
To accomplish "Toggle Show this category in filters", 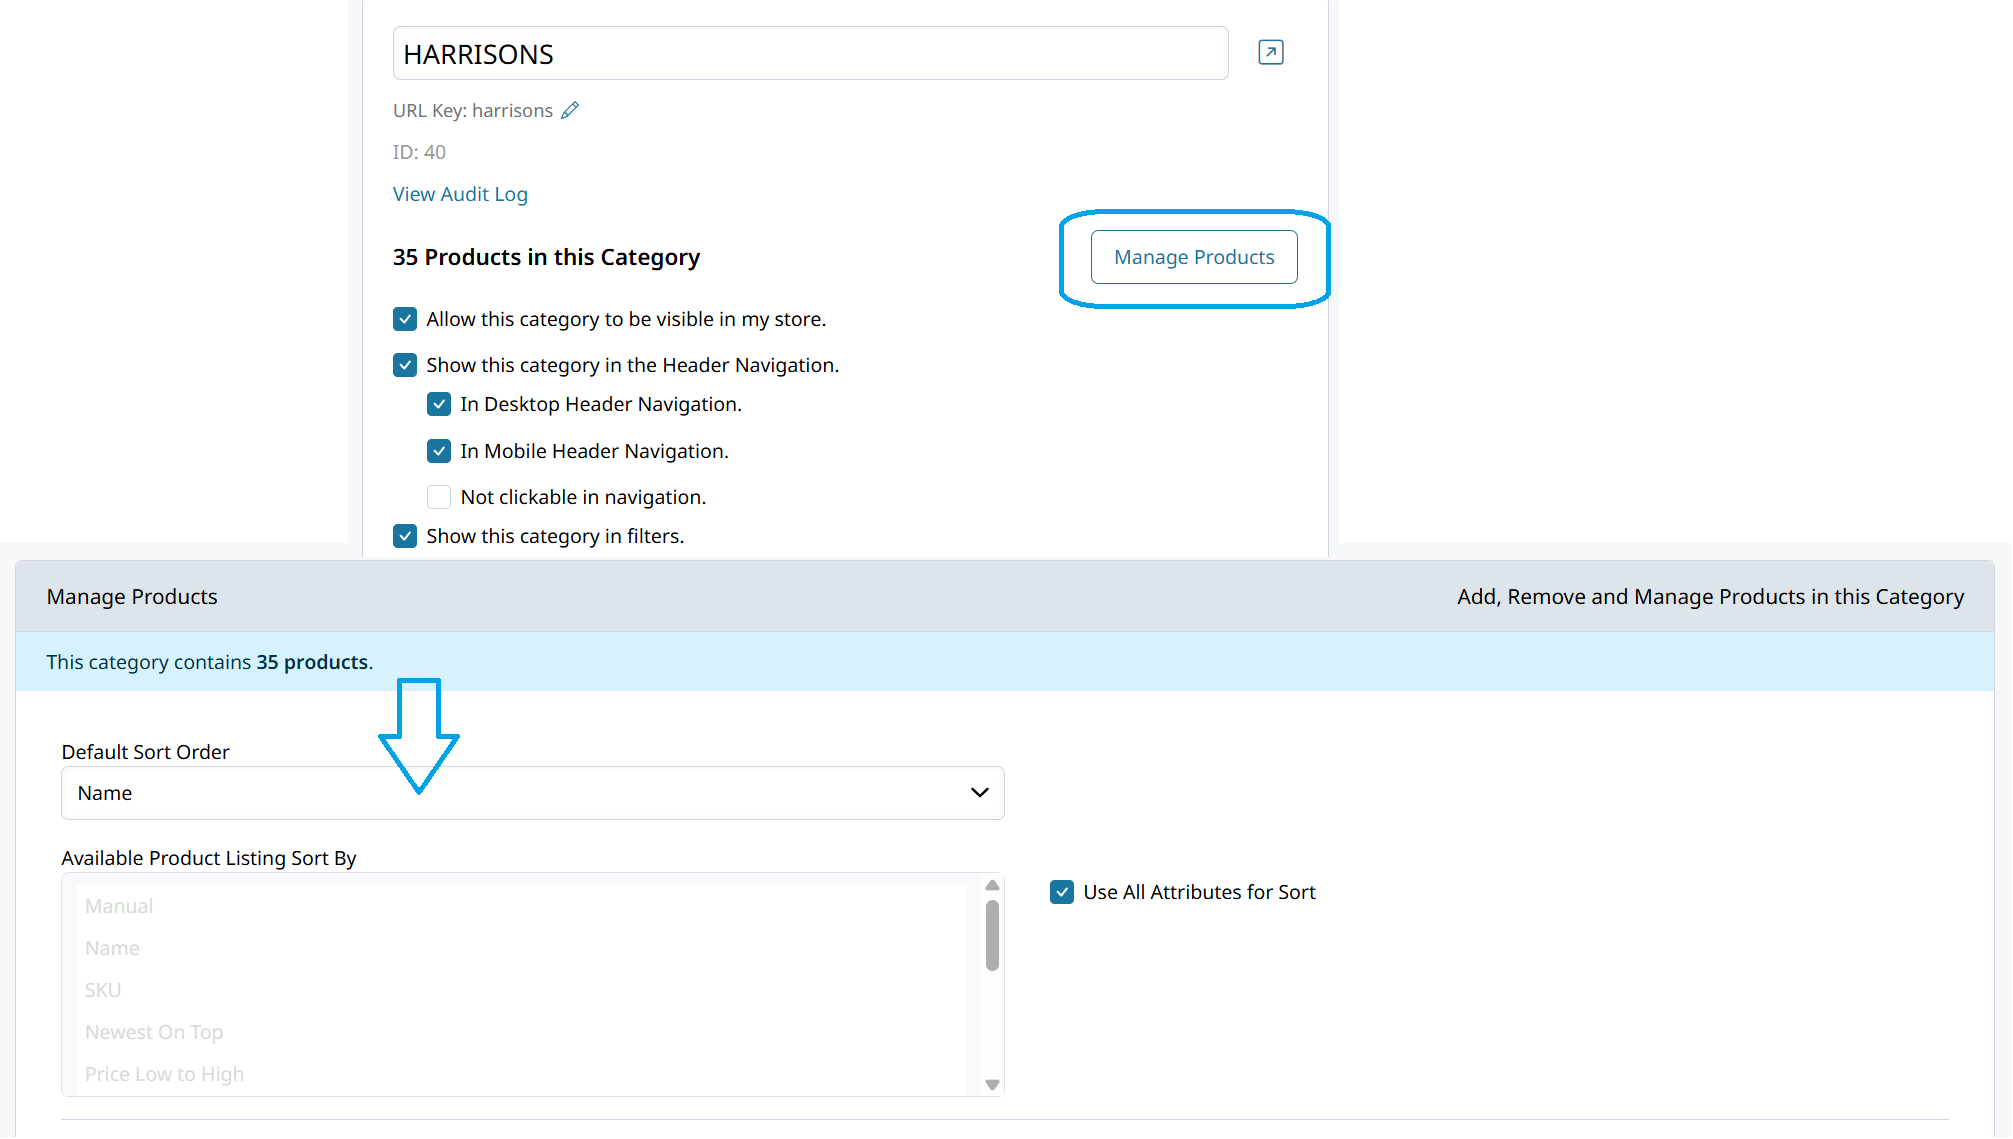I will click(405, 536).
